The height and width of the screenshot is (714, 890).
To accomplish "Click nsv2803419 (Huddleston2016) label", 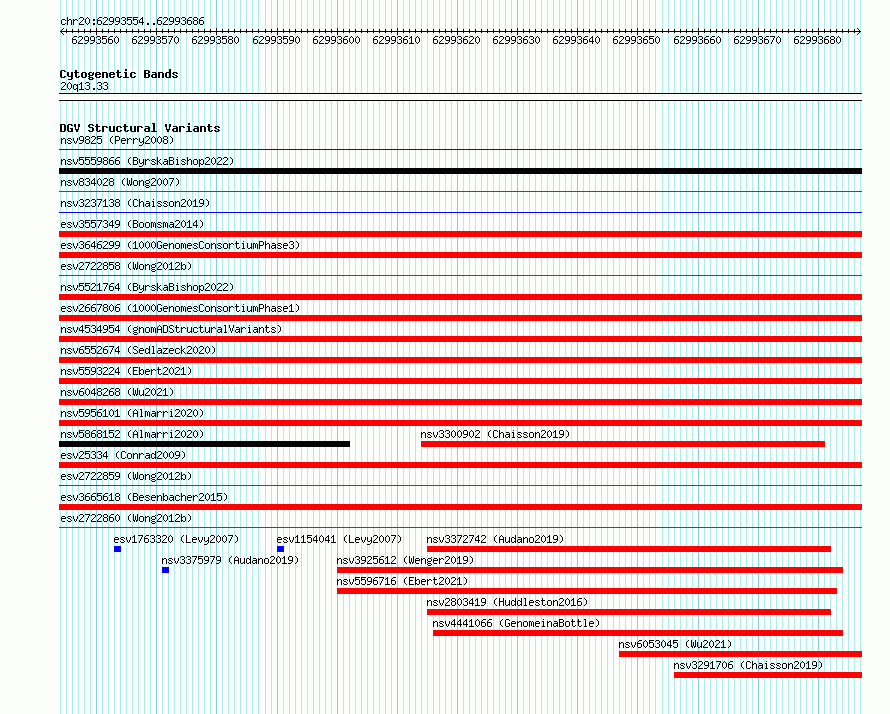I will pos(507,602).
